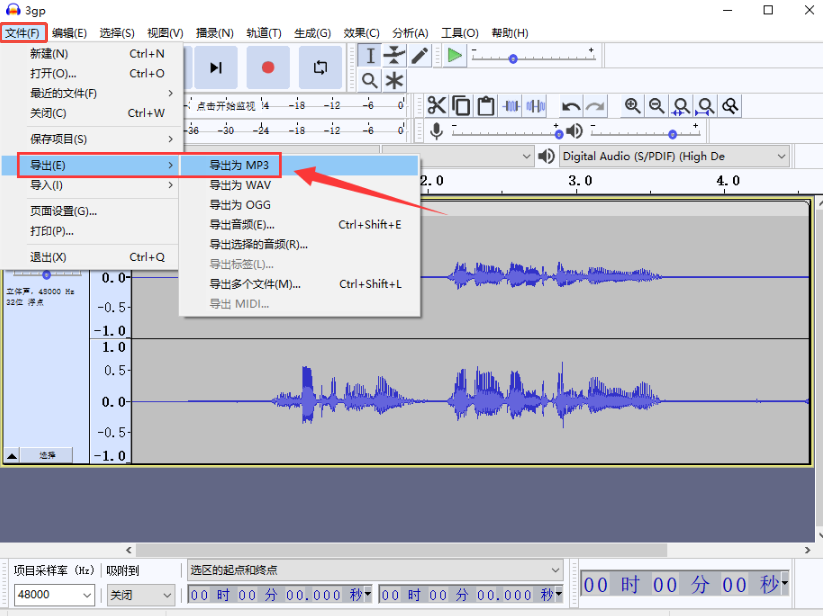
Task: Select 导出多个文件(M)... in the submenu
Action: pyautogui.click(x=299, y=284)
